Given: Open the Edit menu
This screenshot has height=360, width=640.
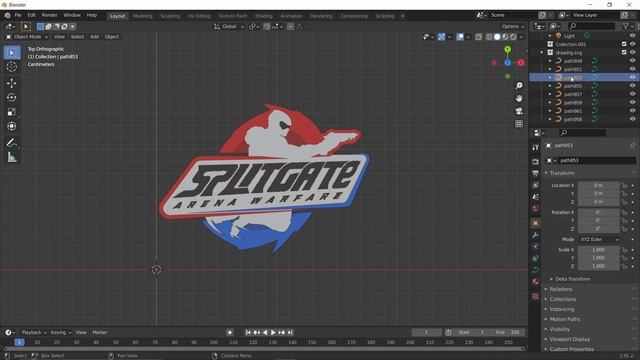Looking at the screenshot, I should tap(31, 15).
